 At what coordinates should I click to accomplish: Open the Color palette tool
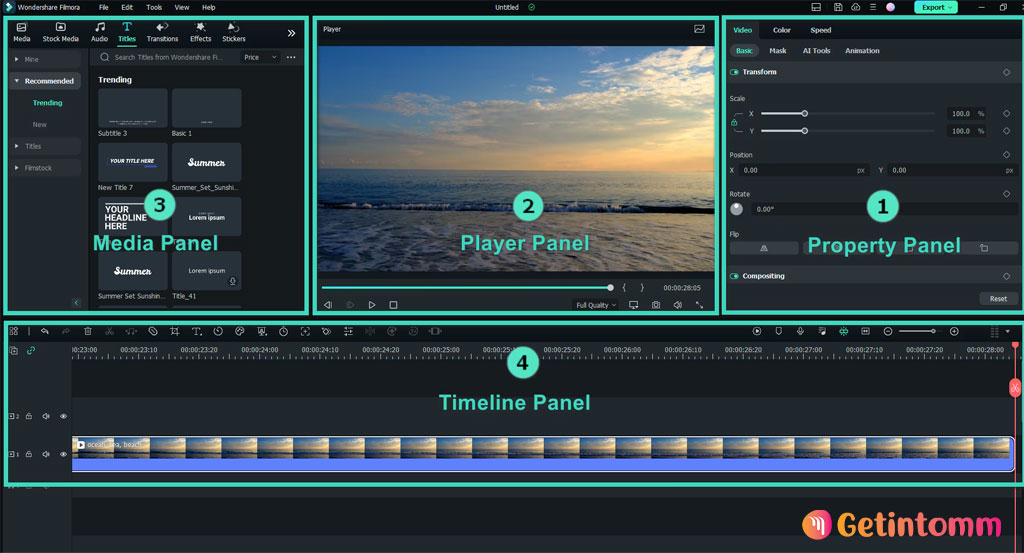[x=240, y=332]
